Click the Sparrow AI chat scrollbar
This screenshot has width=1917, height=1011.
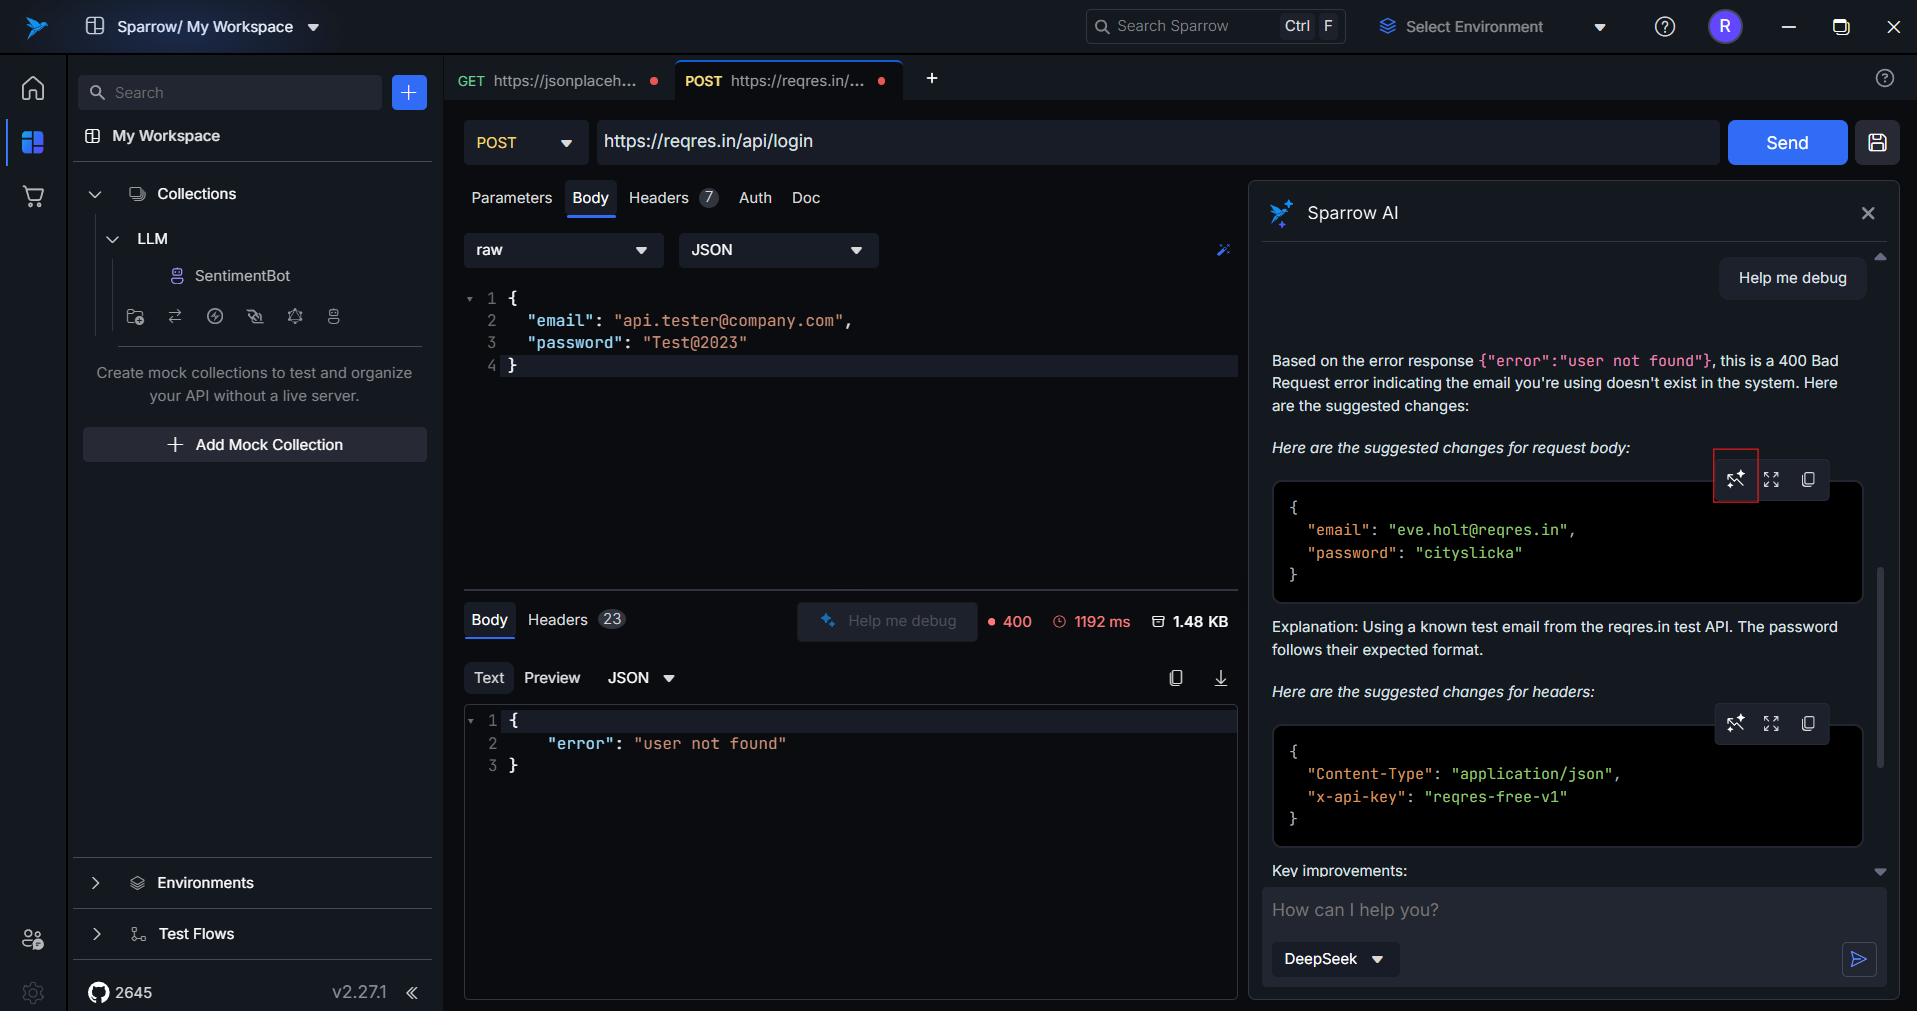pos(1880,667)
